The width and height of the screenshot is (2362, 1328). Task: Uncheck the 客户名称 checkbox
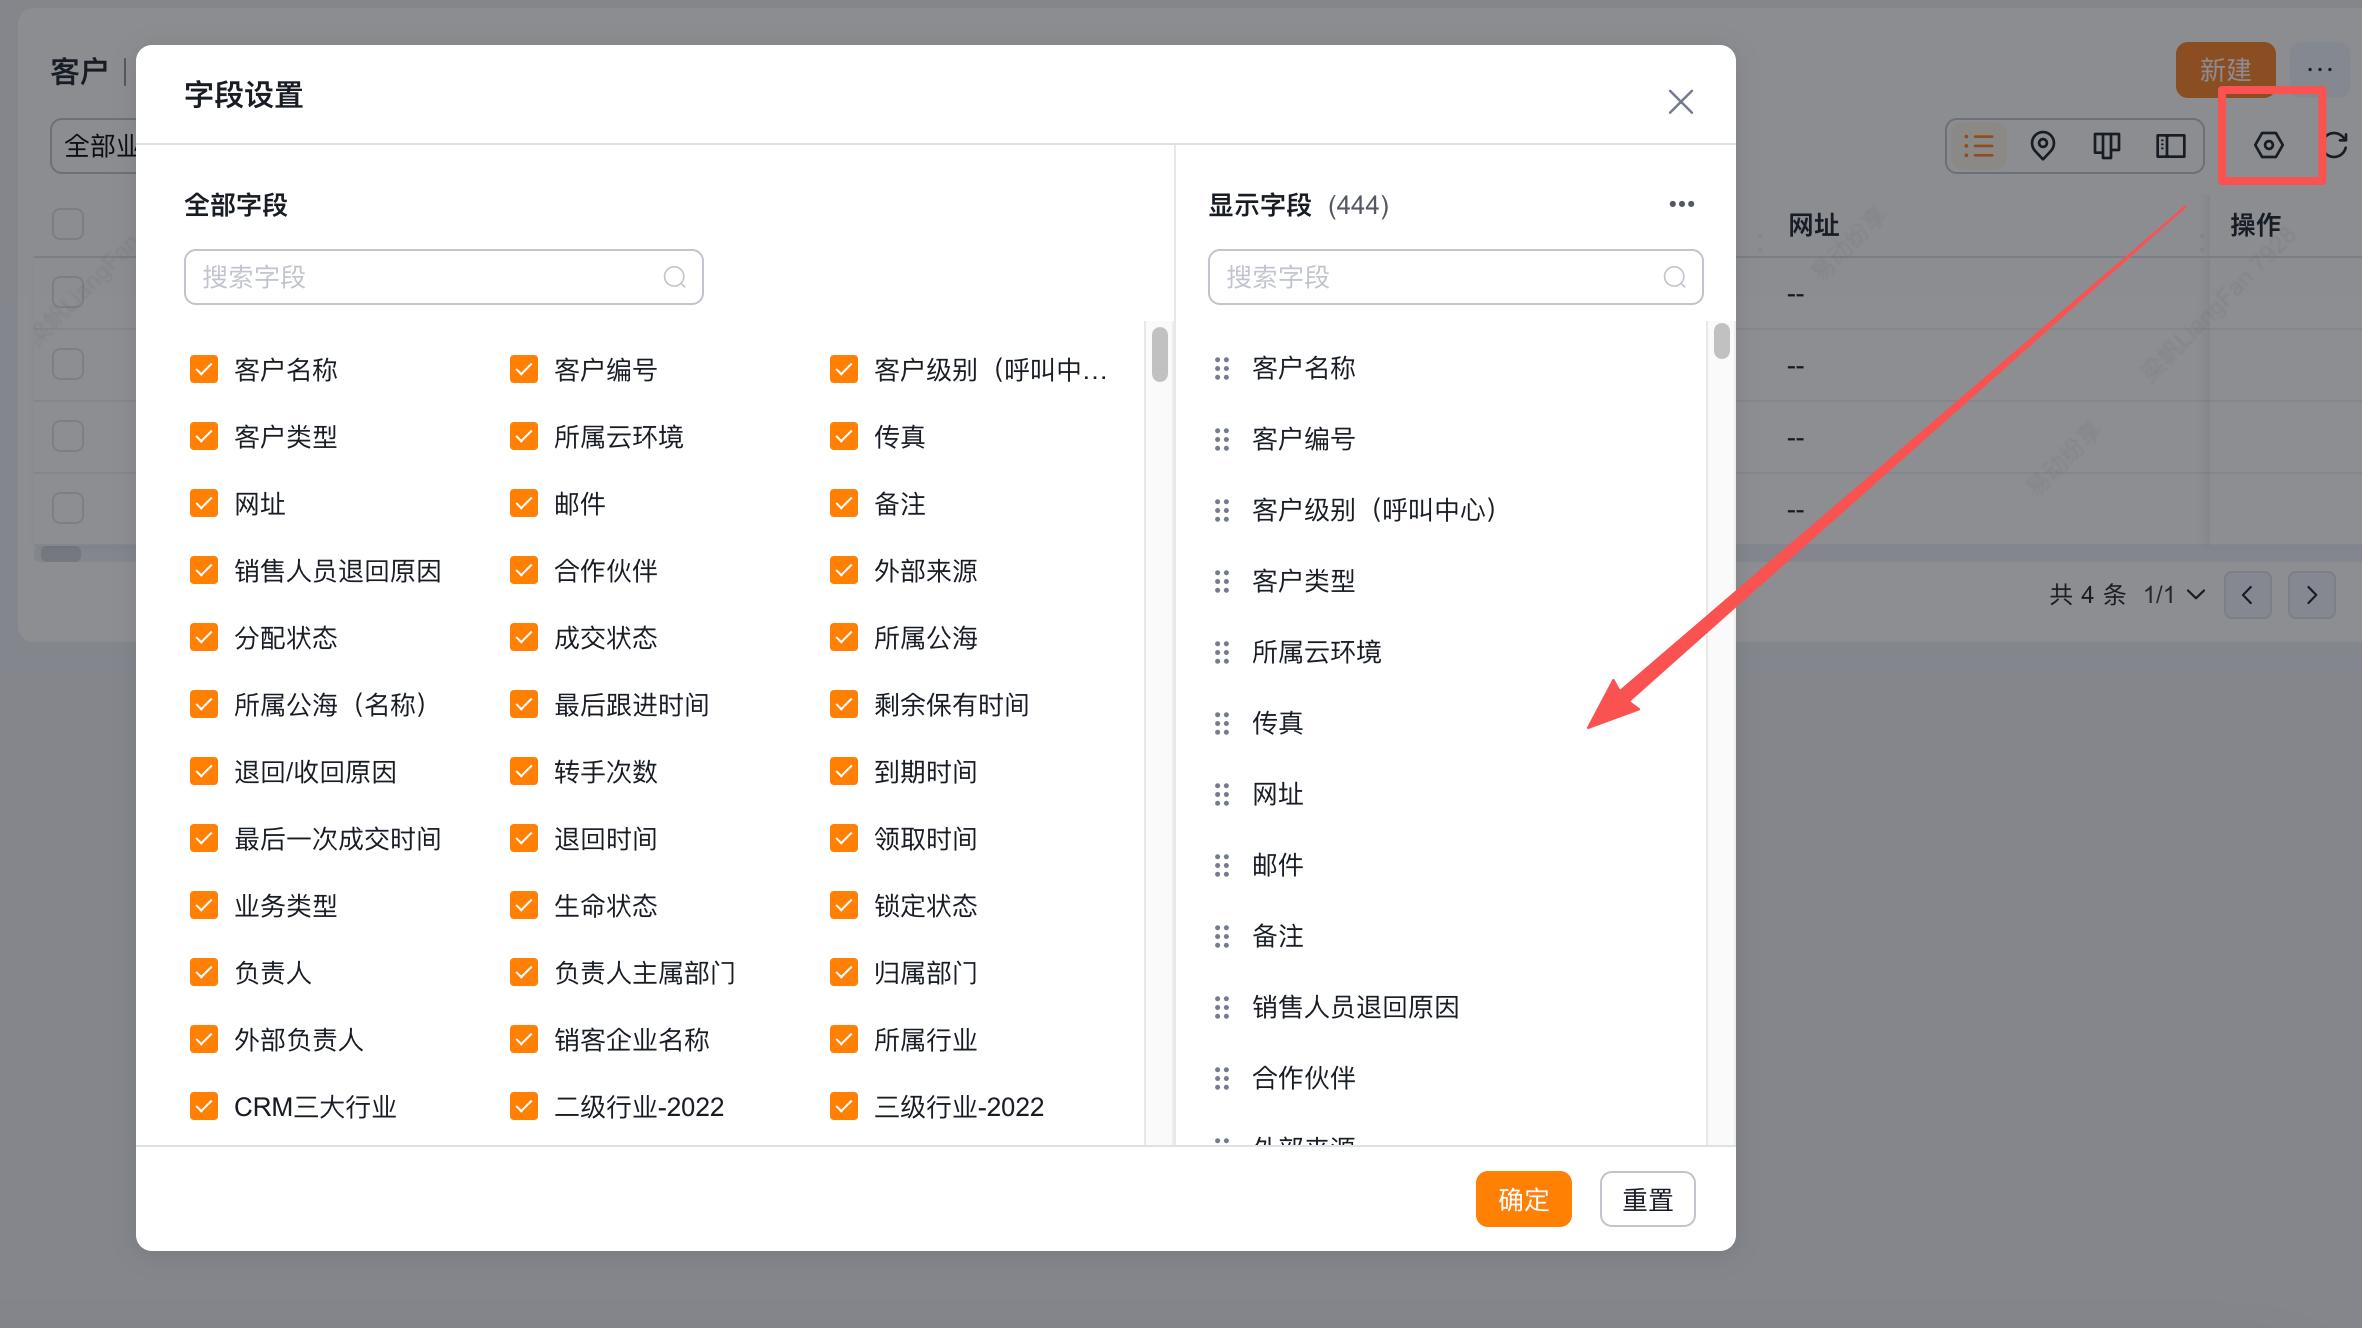click(204, 369)
